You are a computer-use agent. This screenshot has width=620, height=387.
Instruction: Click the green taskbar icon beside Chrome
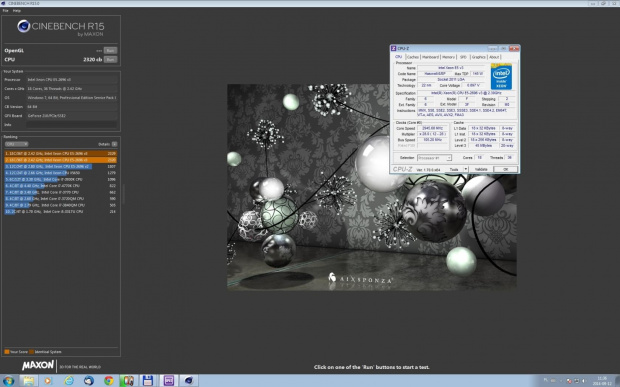[x=128, y=381]
